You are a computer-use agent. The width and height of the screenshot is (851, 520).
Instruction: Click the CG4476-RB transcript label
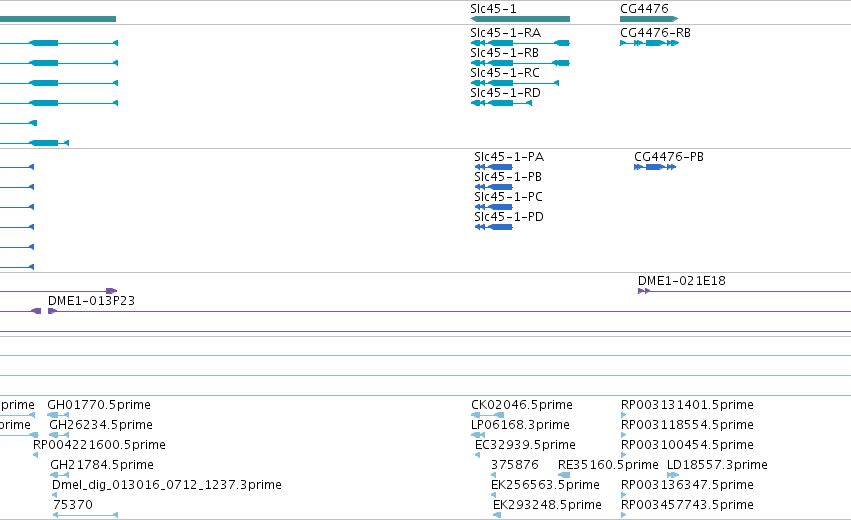pyautogui.click(x=656, y=33)
